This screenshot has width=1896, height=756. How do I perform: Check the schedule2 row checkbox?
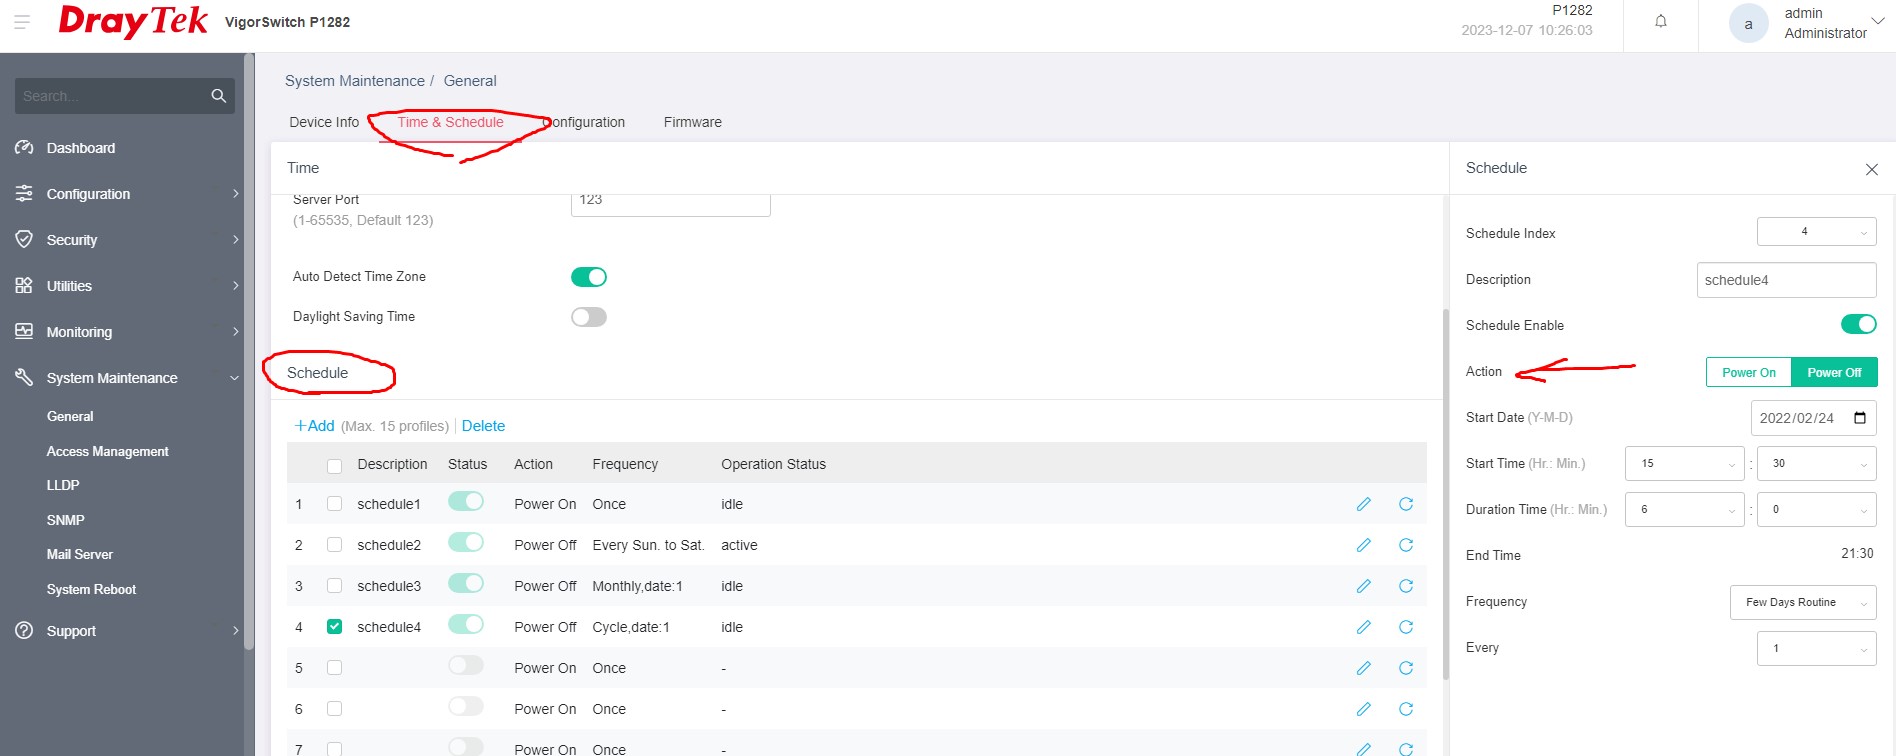[334, 545]
